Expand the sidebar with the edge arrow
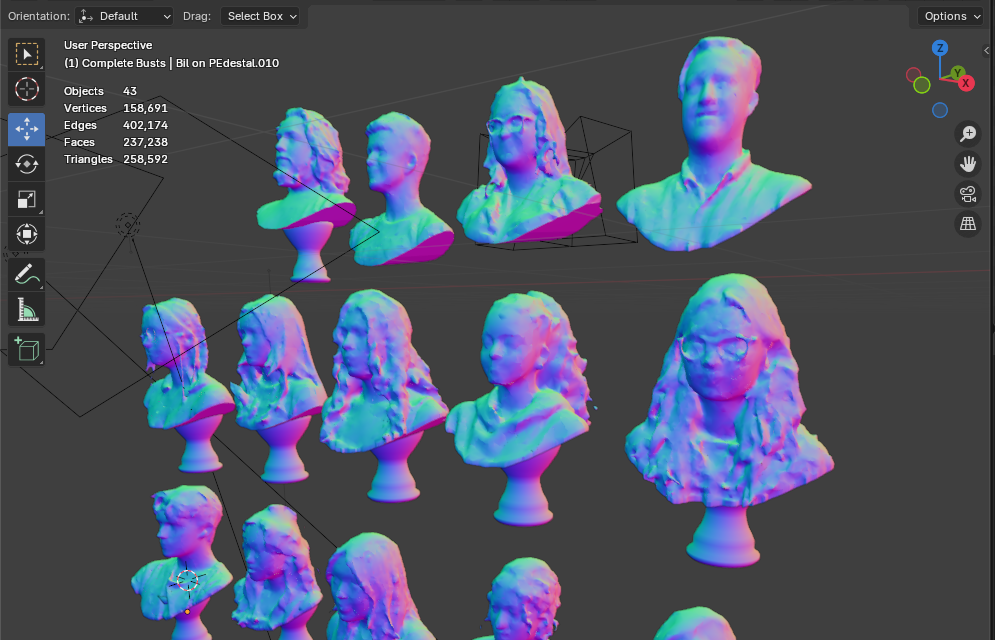This screenshot has height=640, width=995. coord(988,49)
